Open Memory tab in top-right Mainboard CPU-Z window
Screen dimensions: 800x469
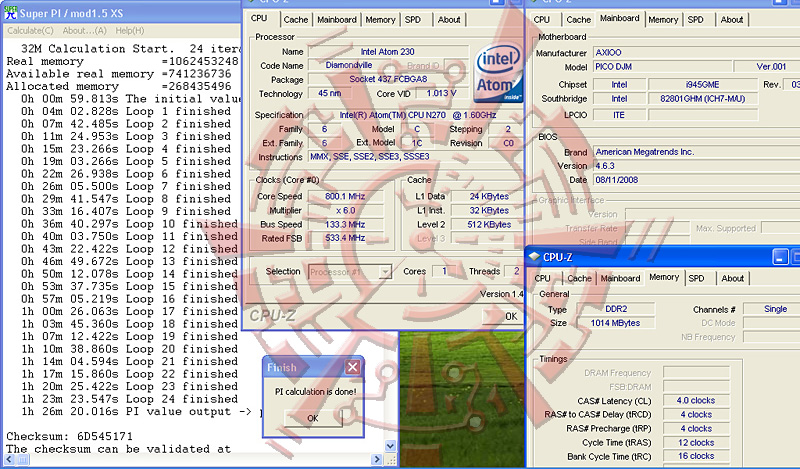(663, 20)
